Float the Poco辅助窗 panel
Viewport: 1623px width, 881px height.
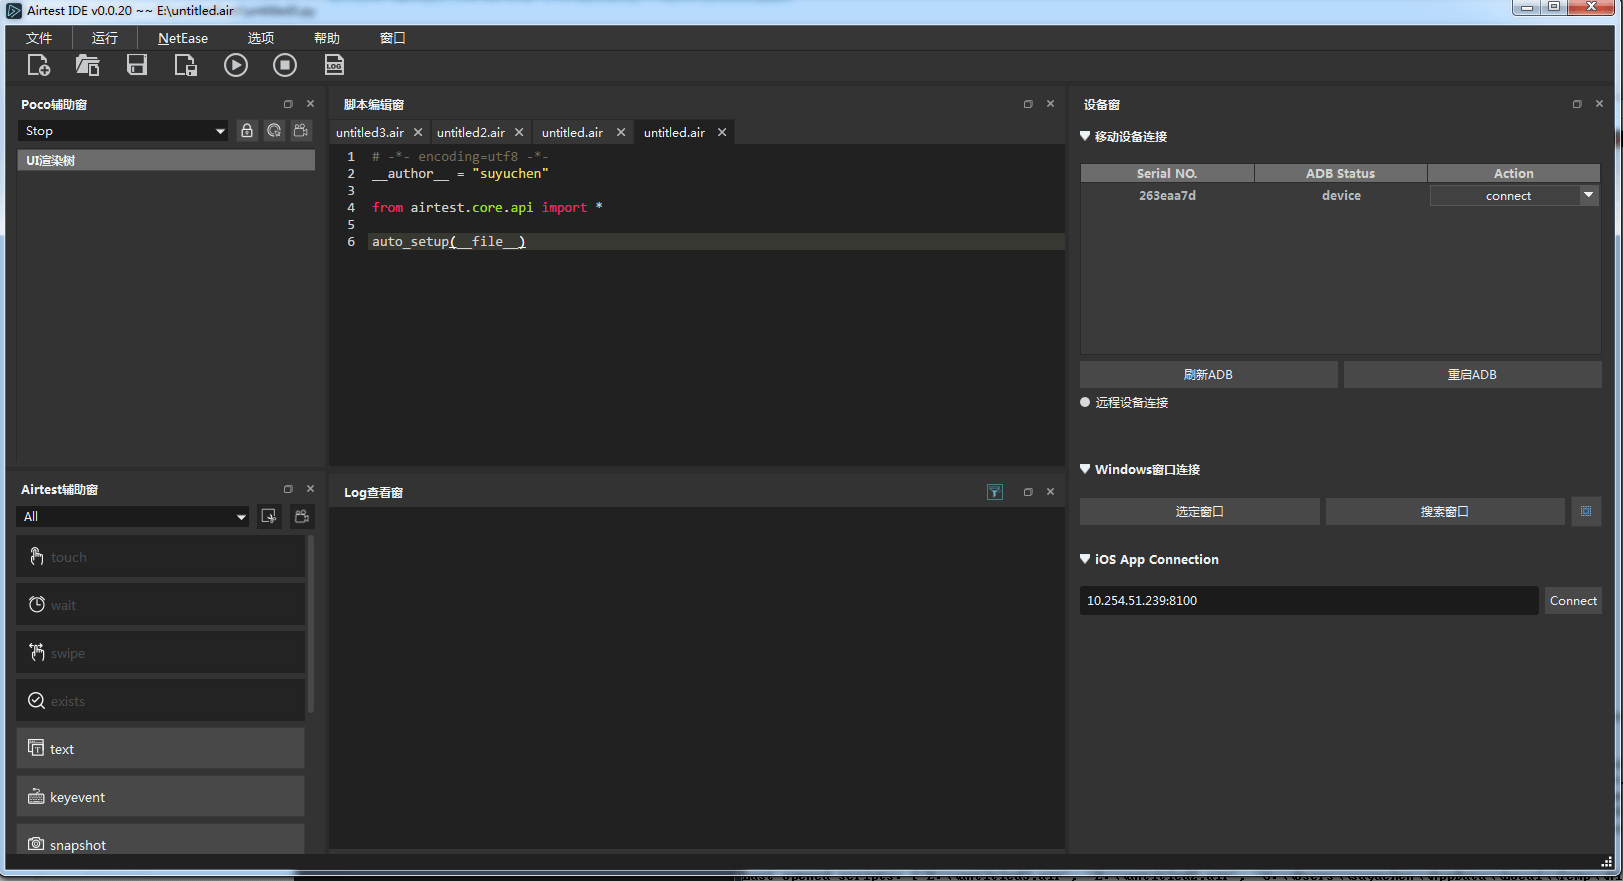[x=288, y=104]
